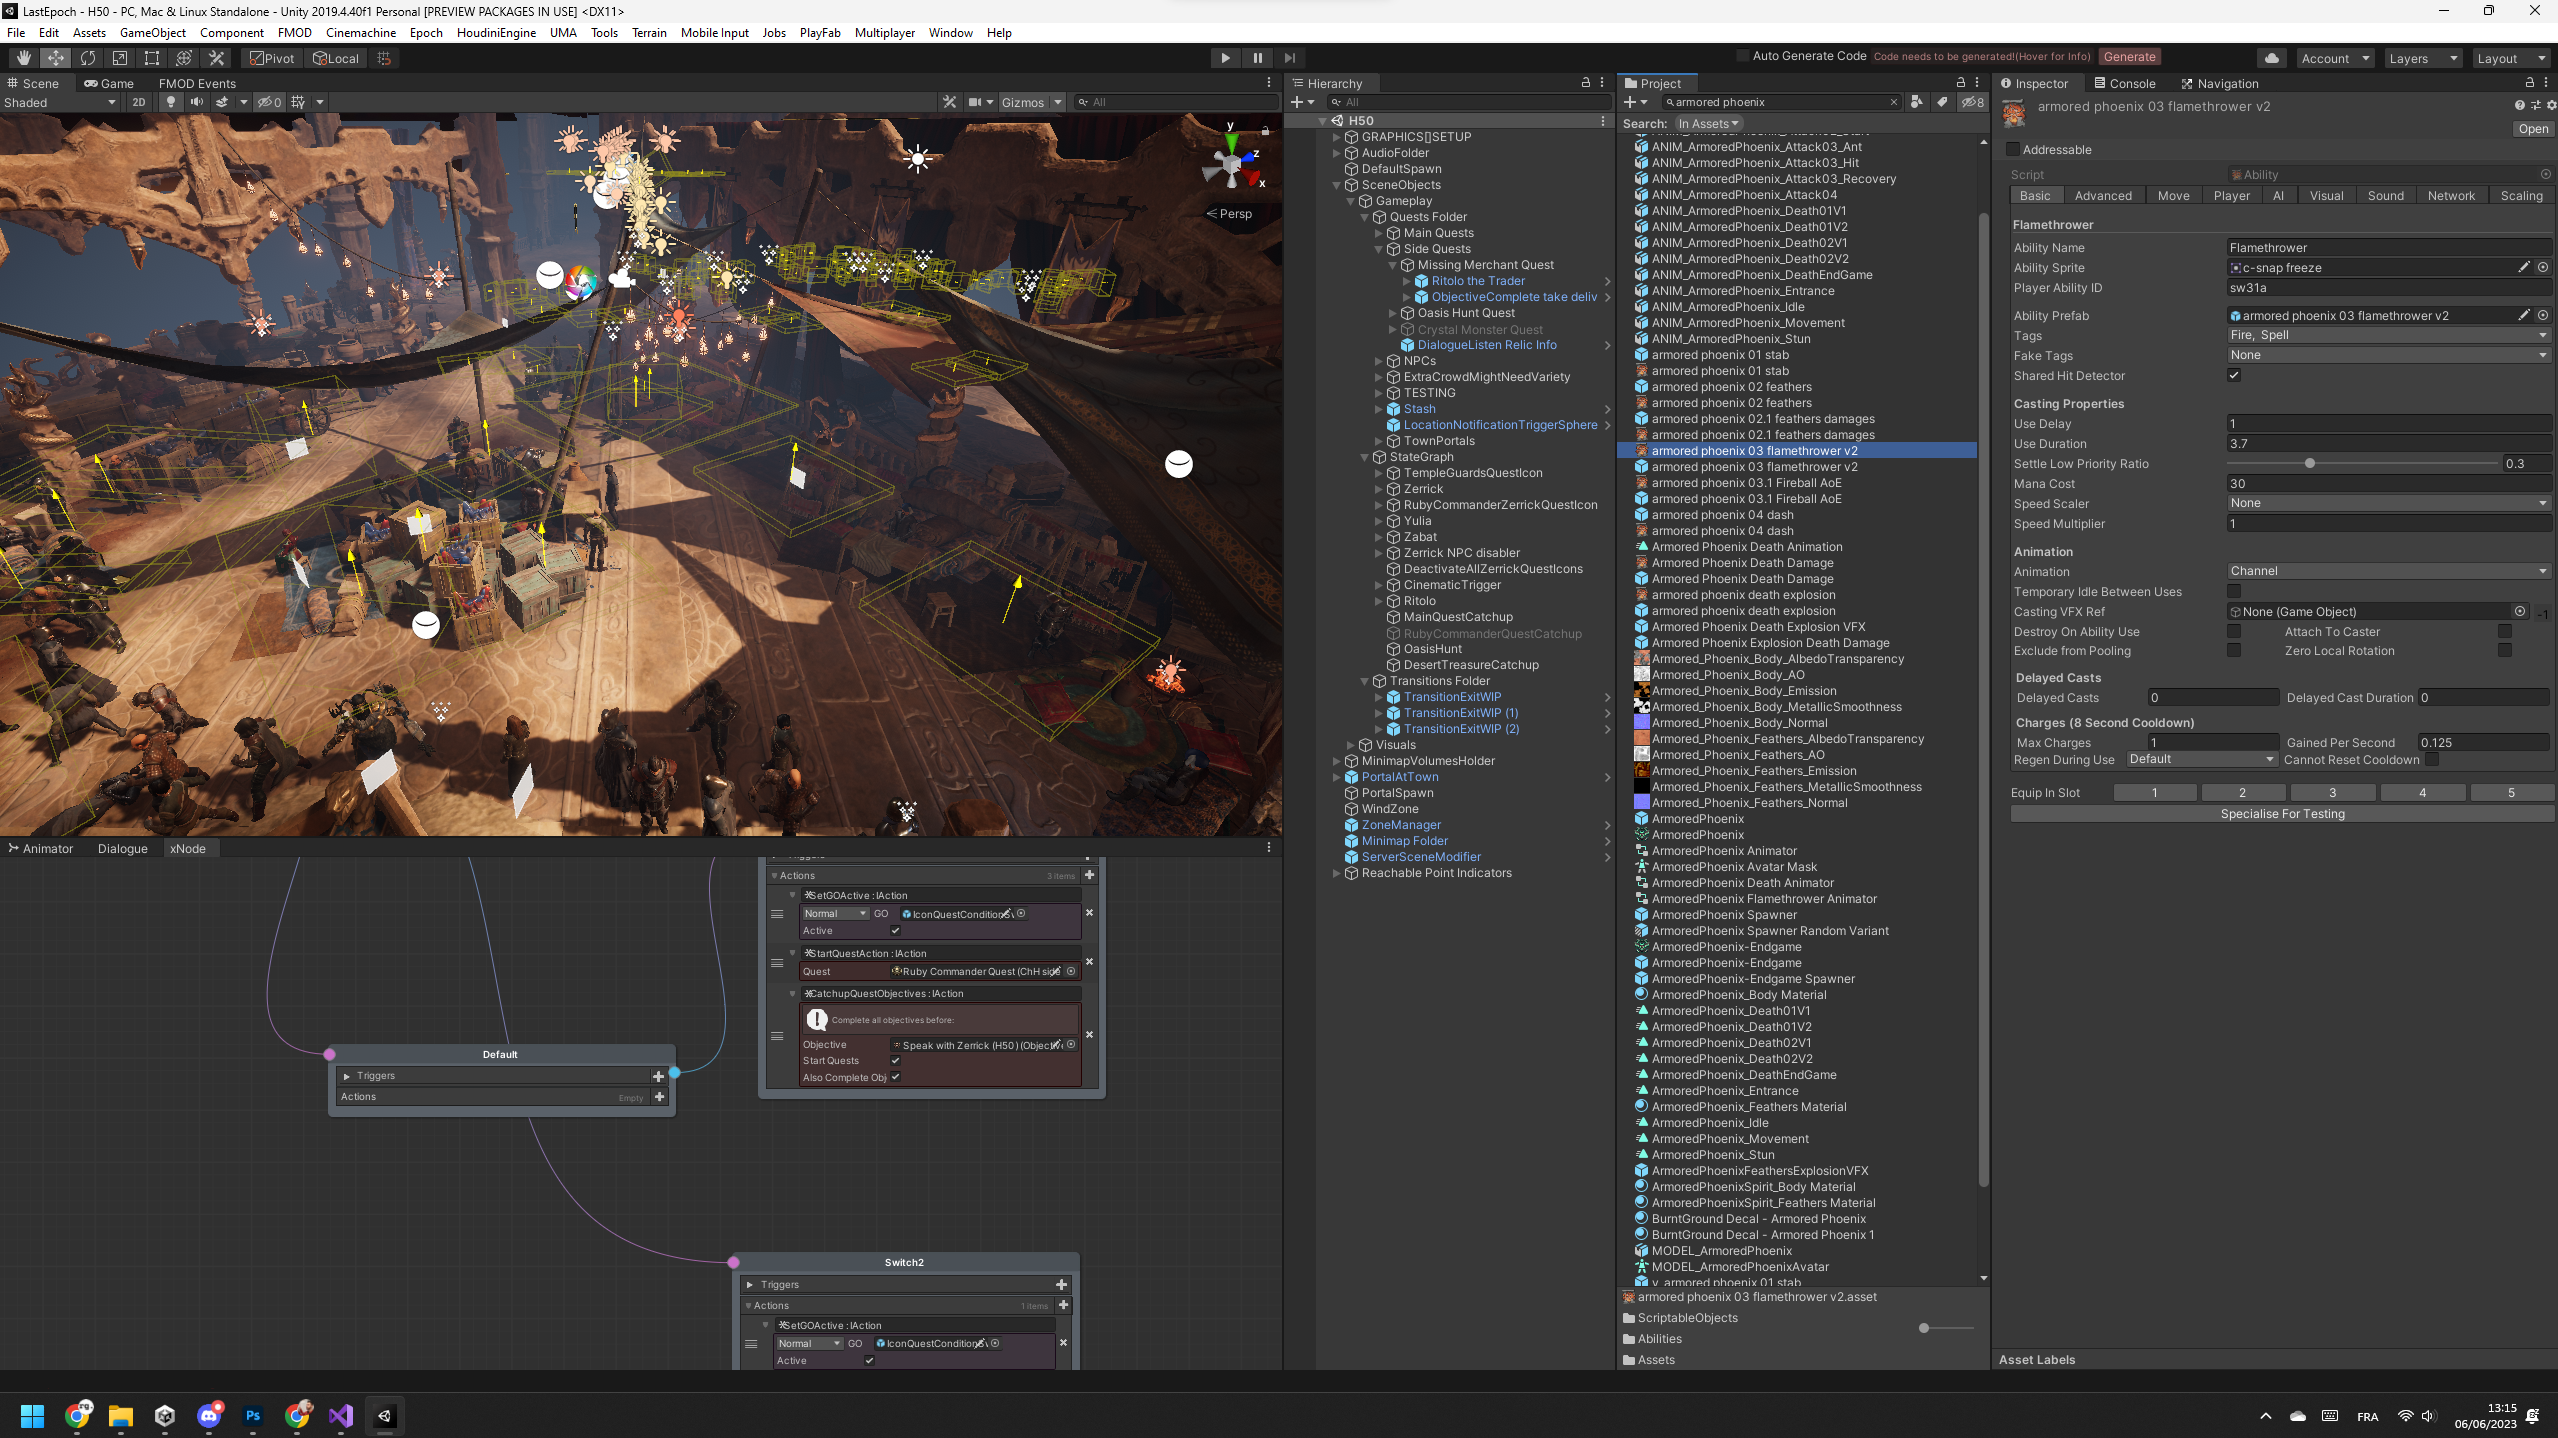2558x1438 pixels.
Task: Open custom editor tools icon
Action: tap(215, 58)
